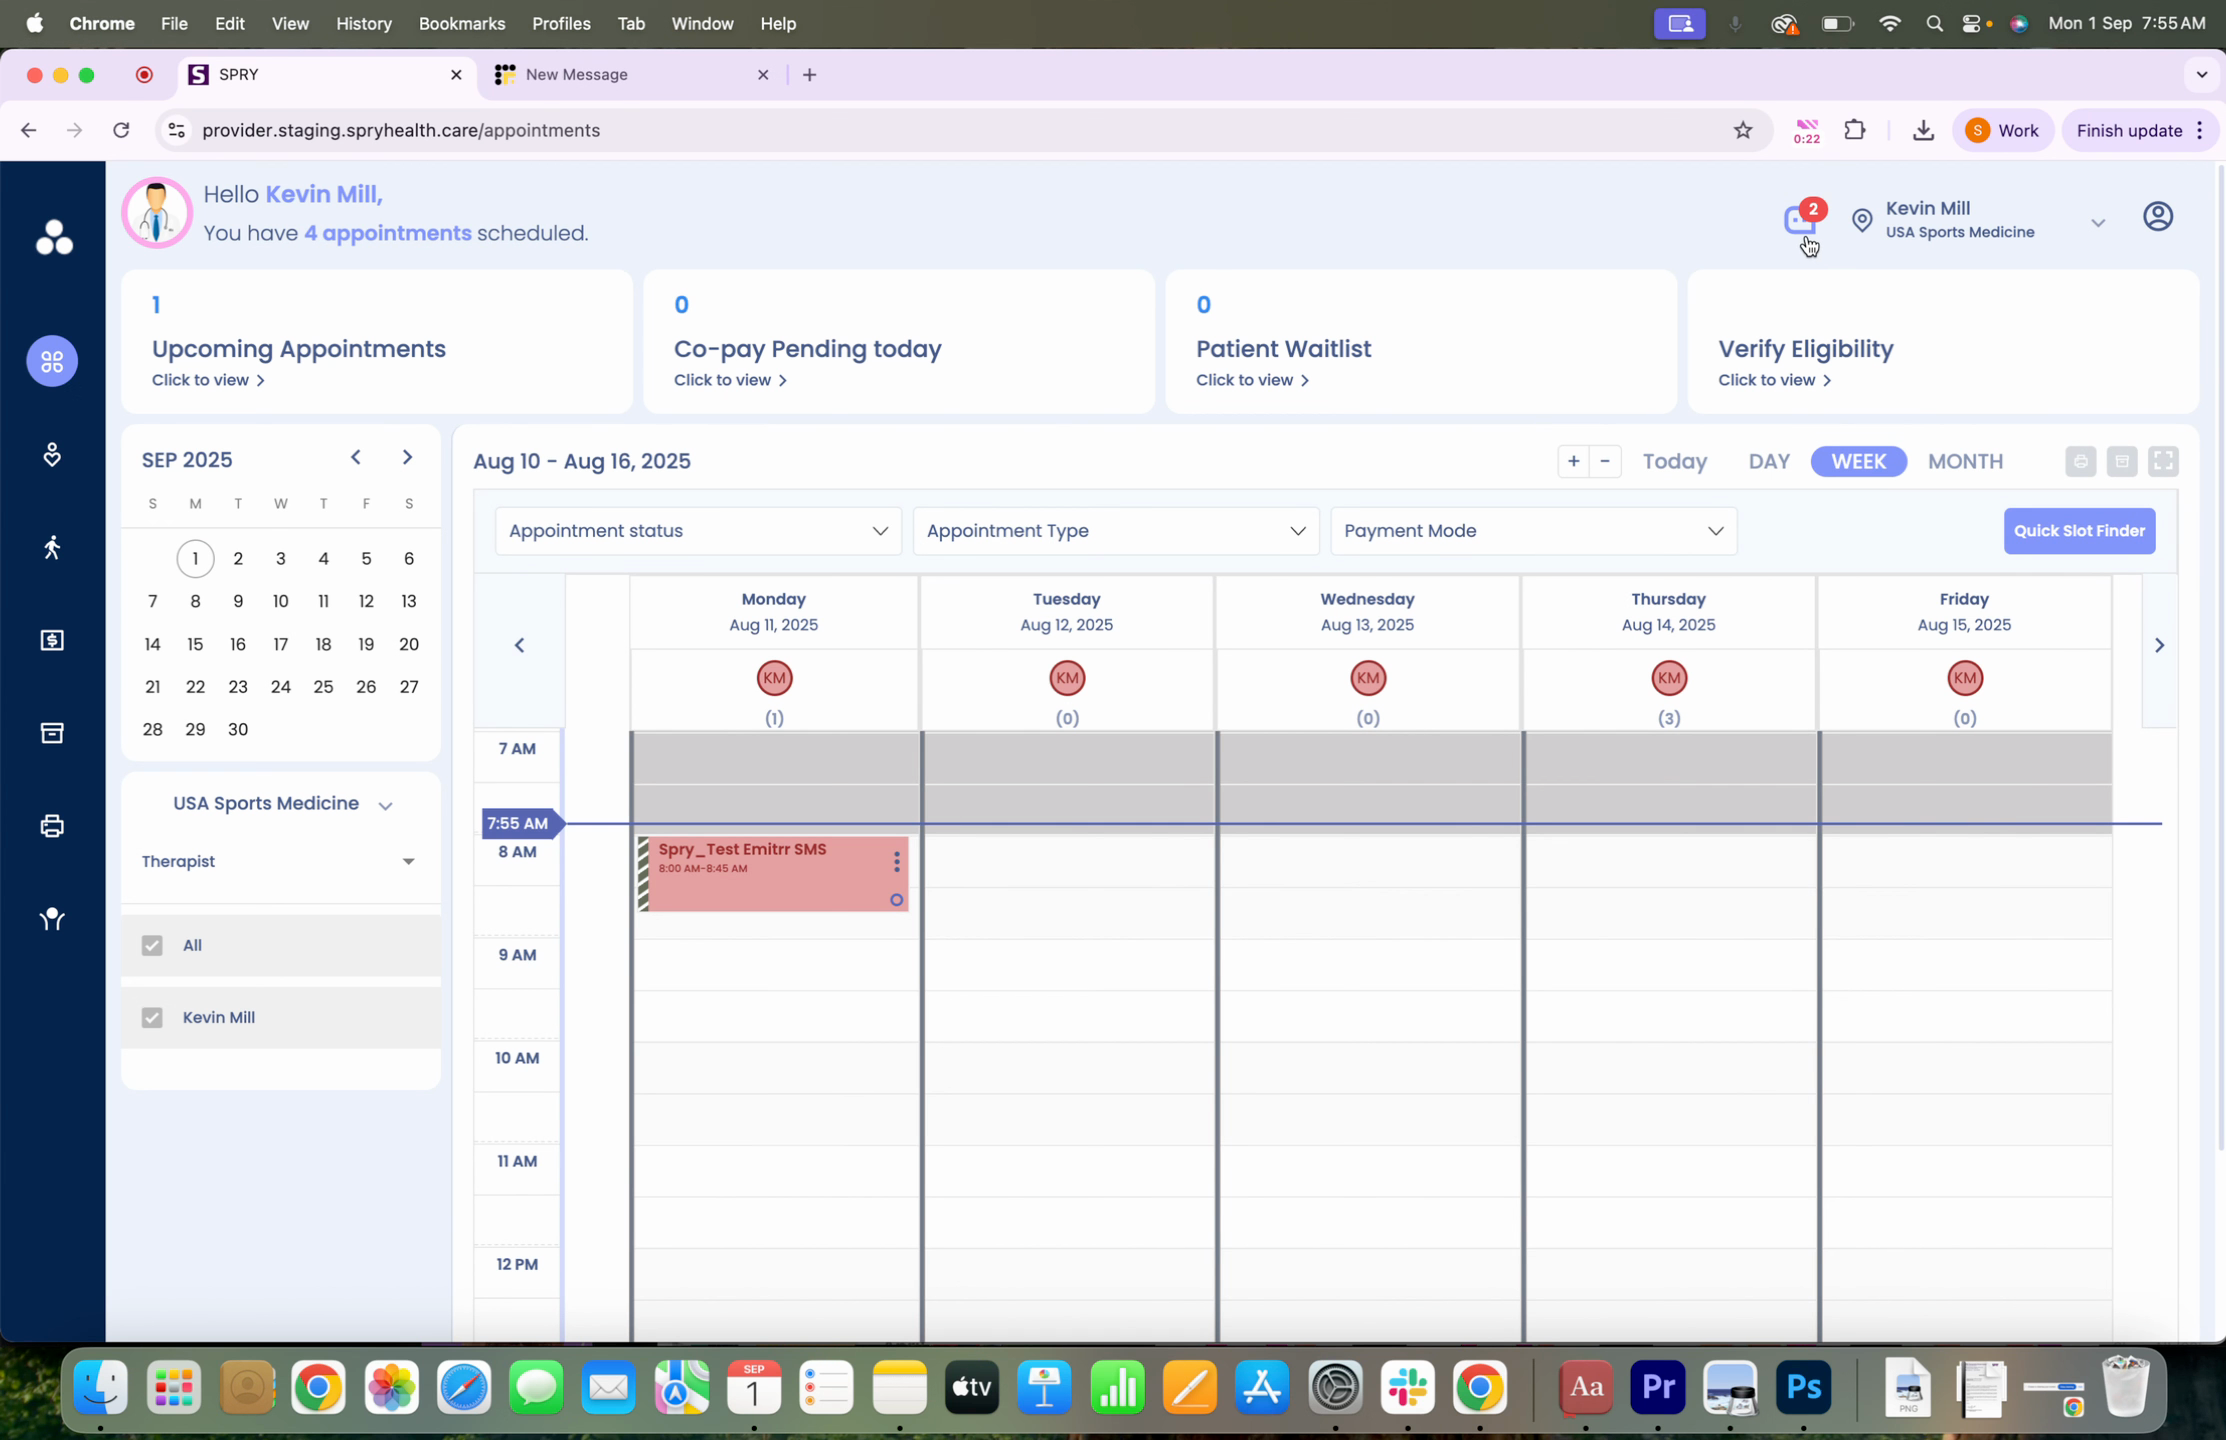Open the running-person icon in sidebar
This screenshot has width=2226, height=1440.
click(x=52, y=547)
